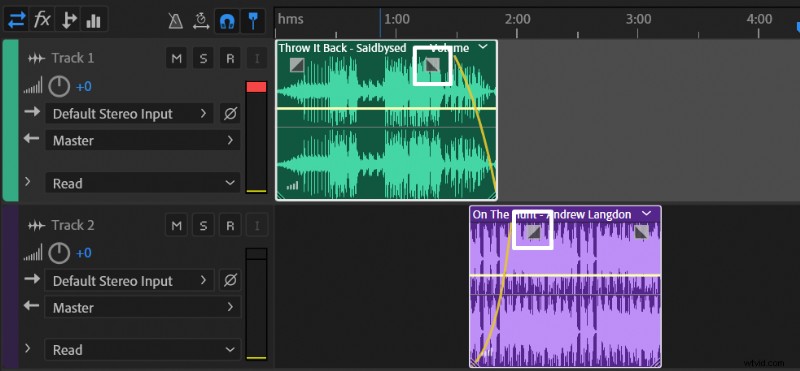Image resolution: width=800 pixels, height=371 pixels.
Task: Expand Track 2 automation lanes chevron
Action: (28, 349)
